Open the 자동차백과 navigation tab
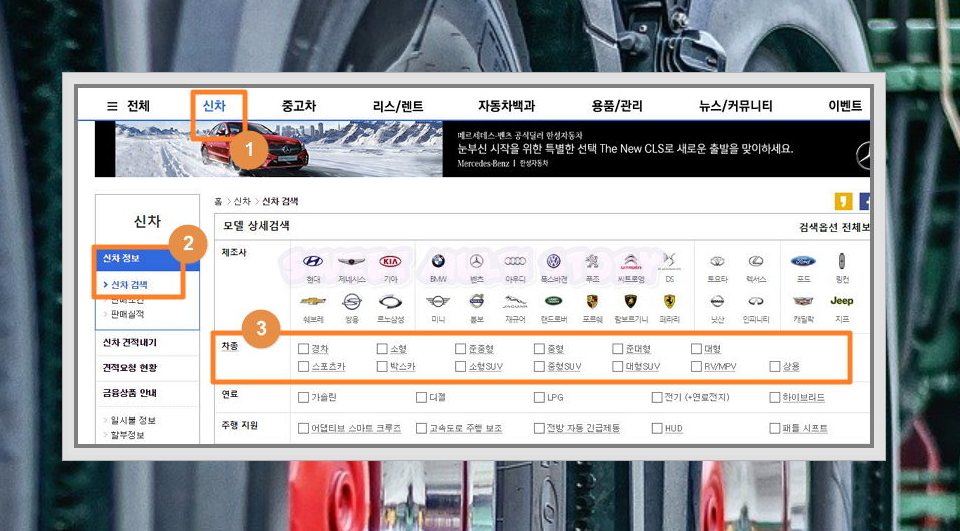 (x=506, y=106)
